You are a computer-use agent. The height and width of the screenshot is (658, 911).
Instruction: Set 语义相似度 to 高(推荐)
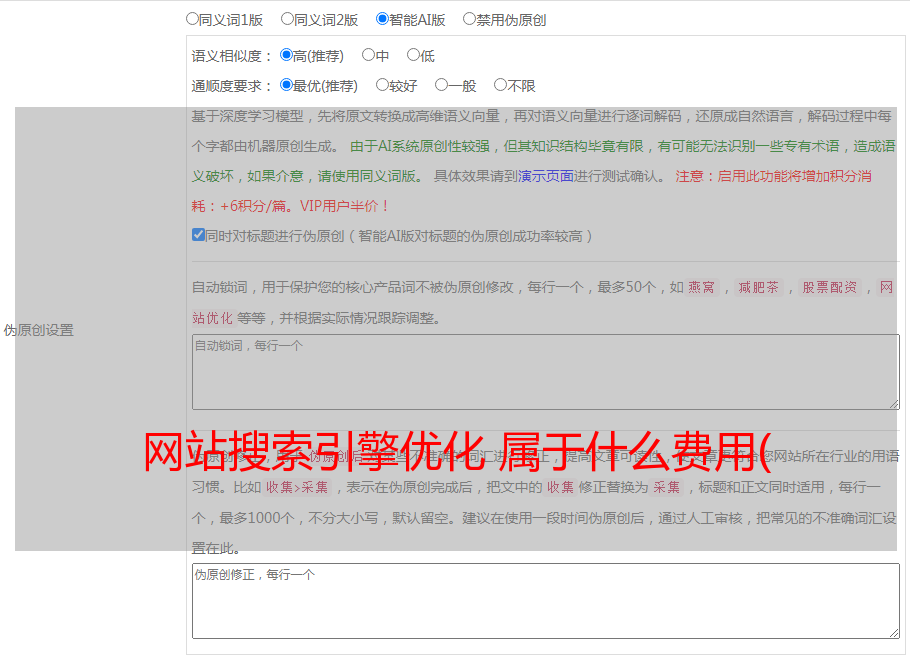pyautogui.click(x=286, y=55)
